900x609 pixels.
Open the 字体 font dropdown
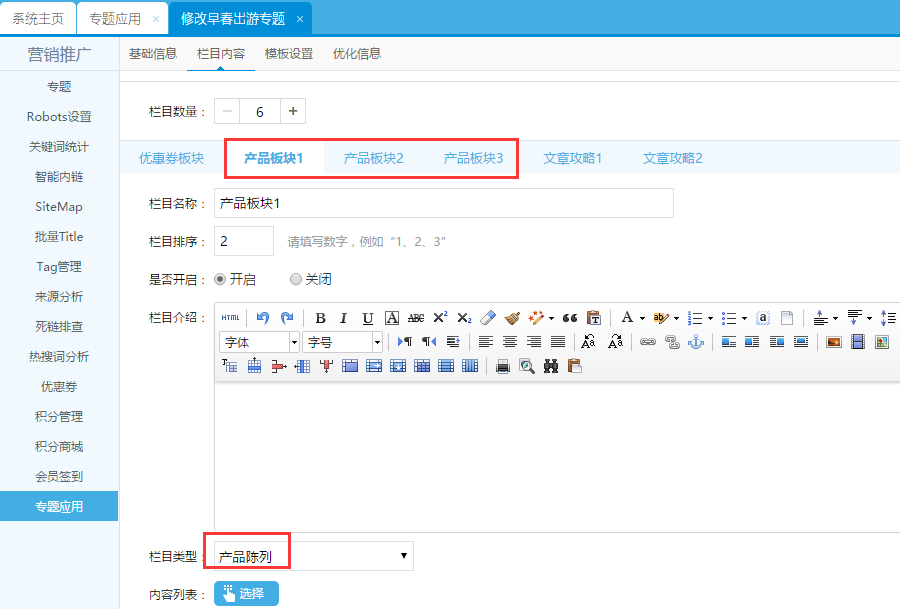[x=258, y=342]
